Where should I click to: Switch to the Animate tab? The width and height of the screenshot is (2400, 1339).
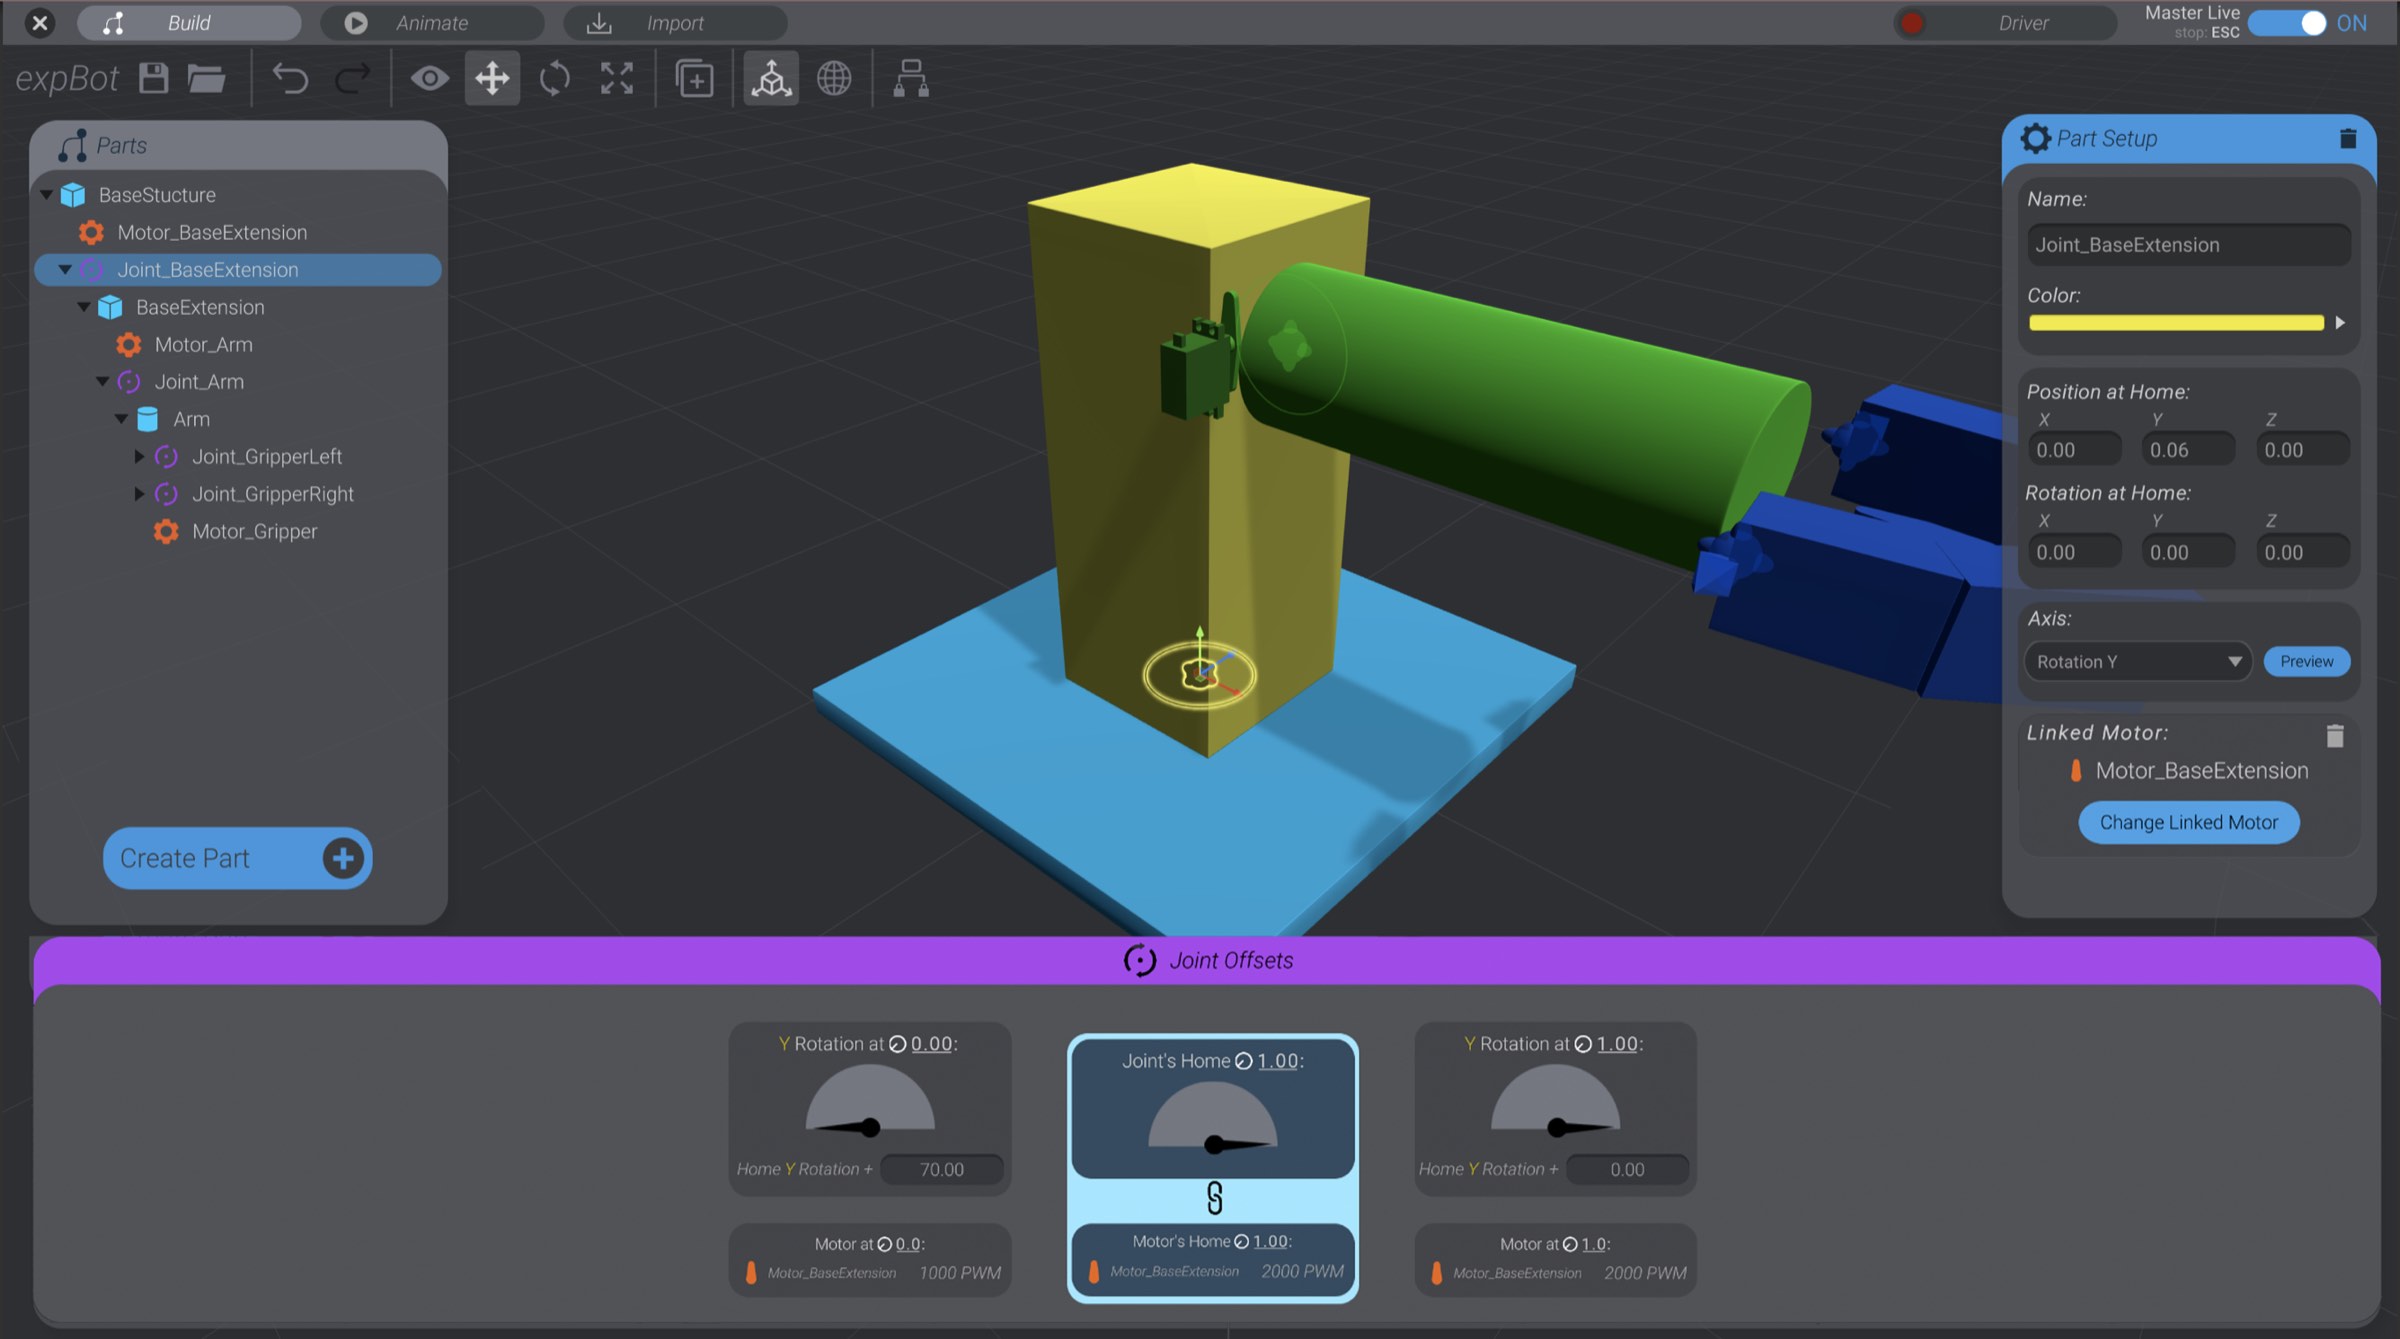pyautogui.click(x=431, y=22)
